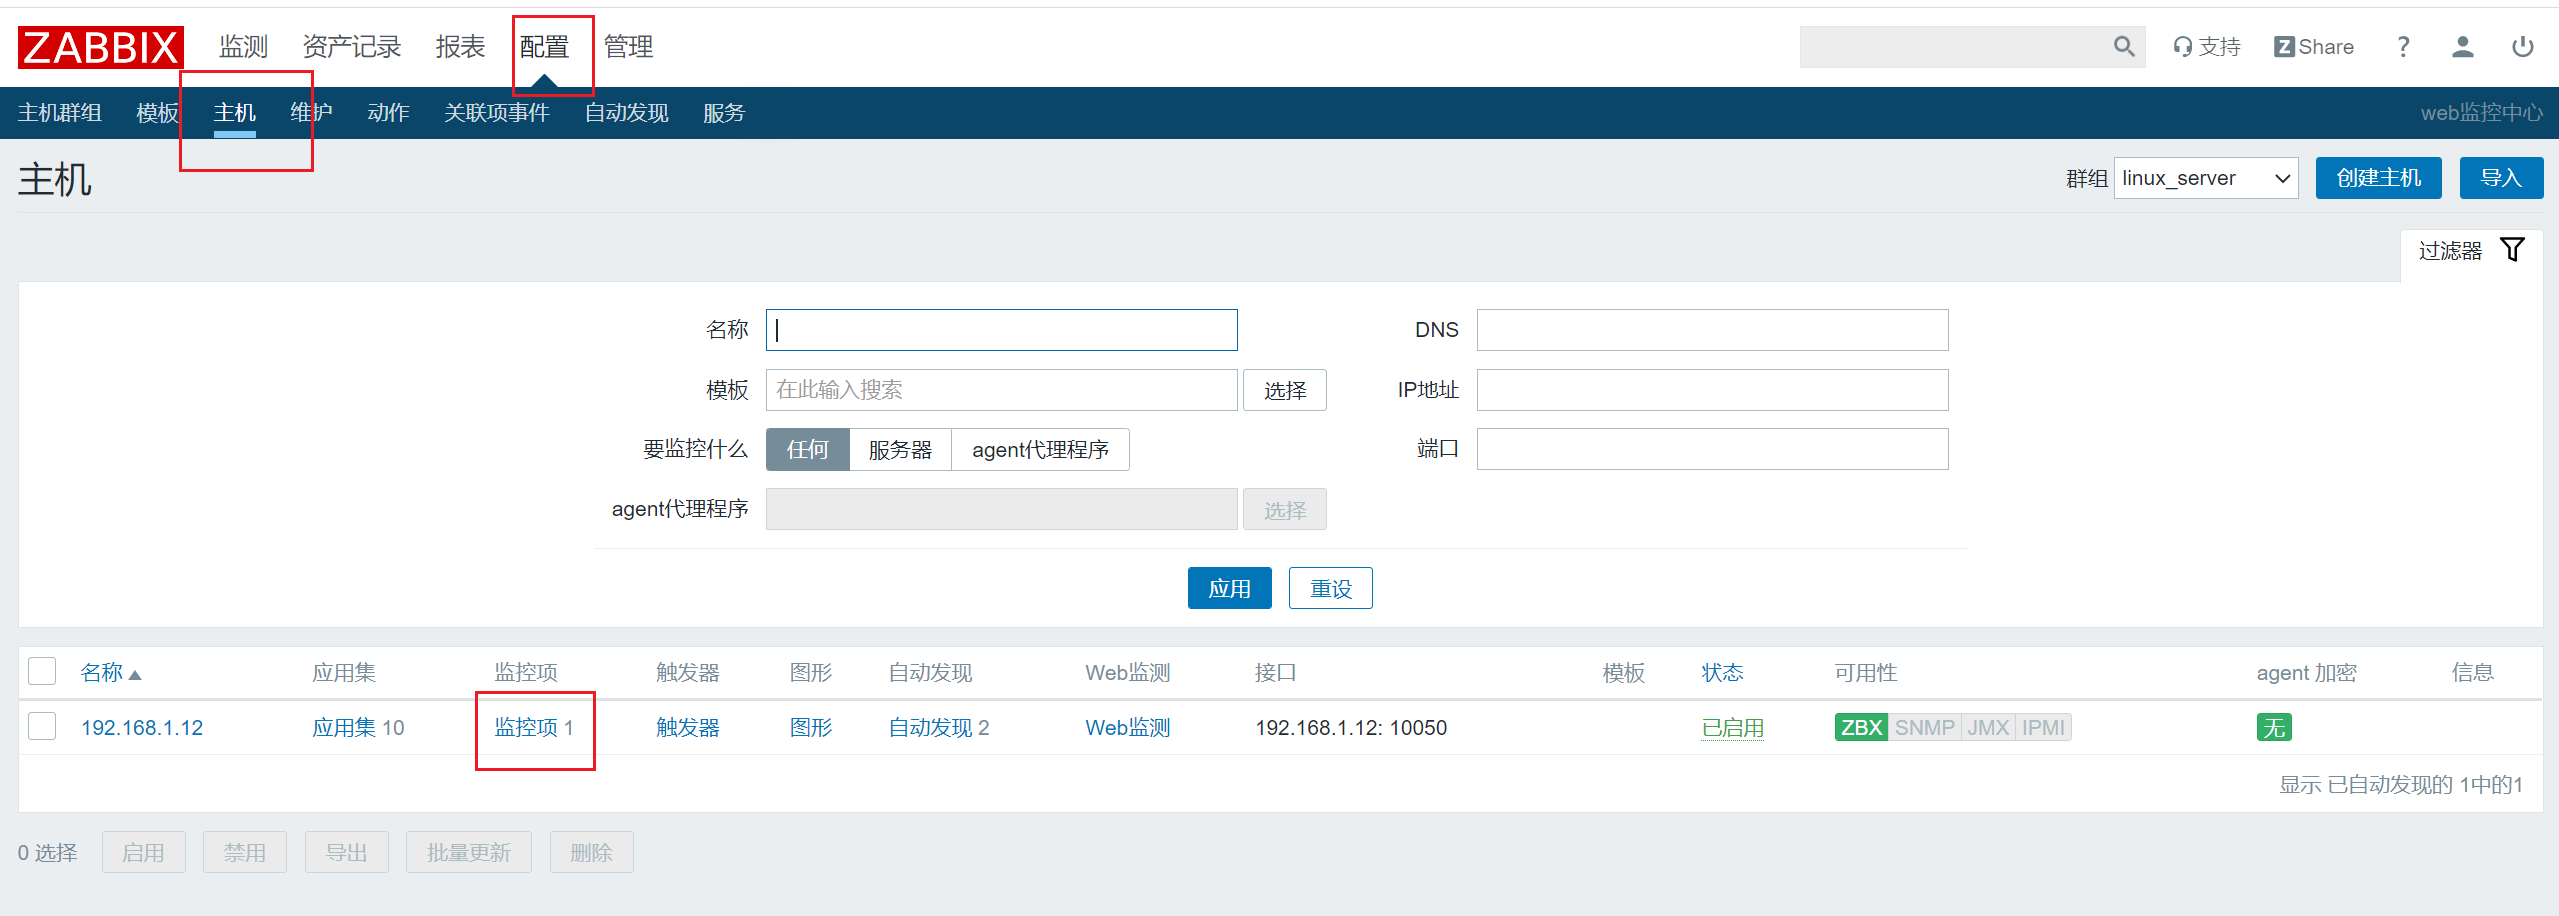Click the logout power icon
Screen dimensions: 2559x916
2523,47
